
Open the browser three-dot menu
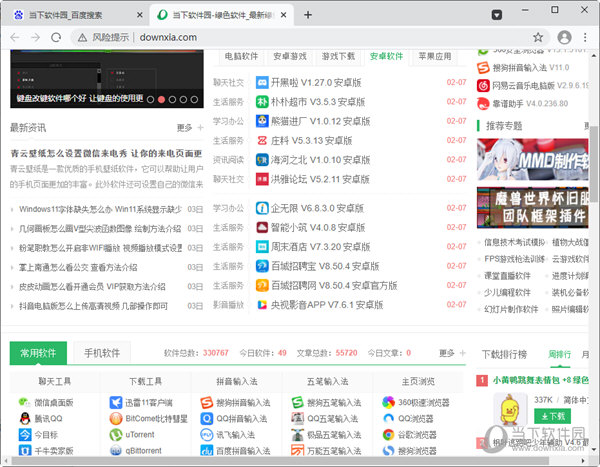tap(585, 38)
